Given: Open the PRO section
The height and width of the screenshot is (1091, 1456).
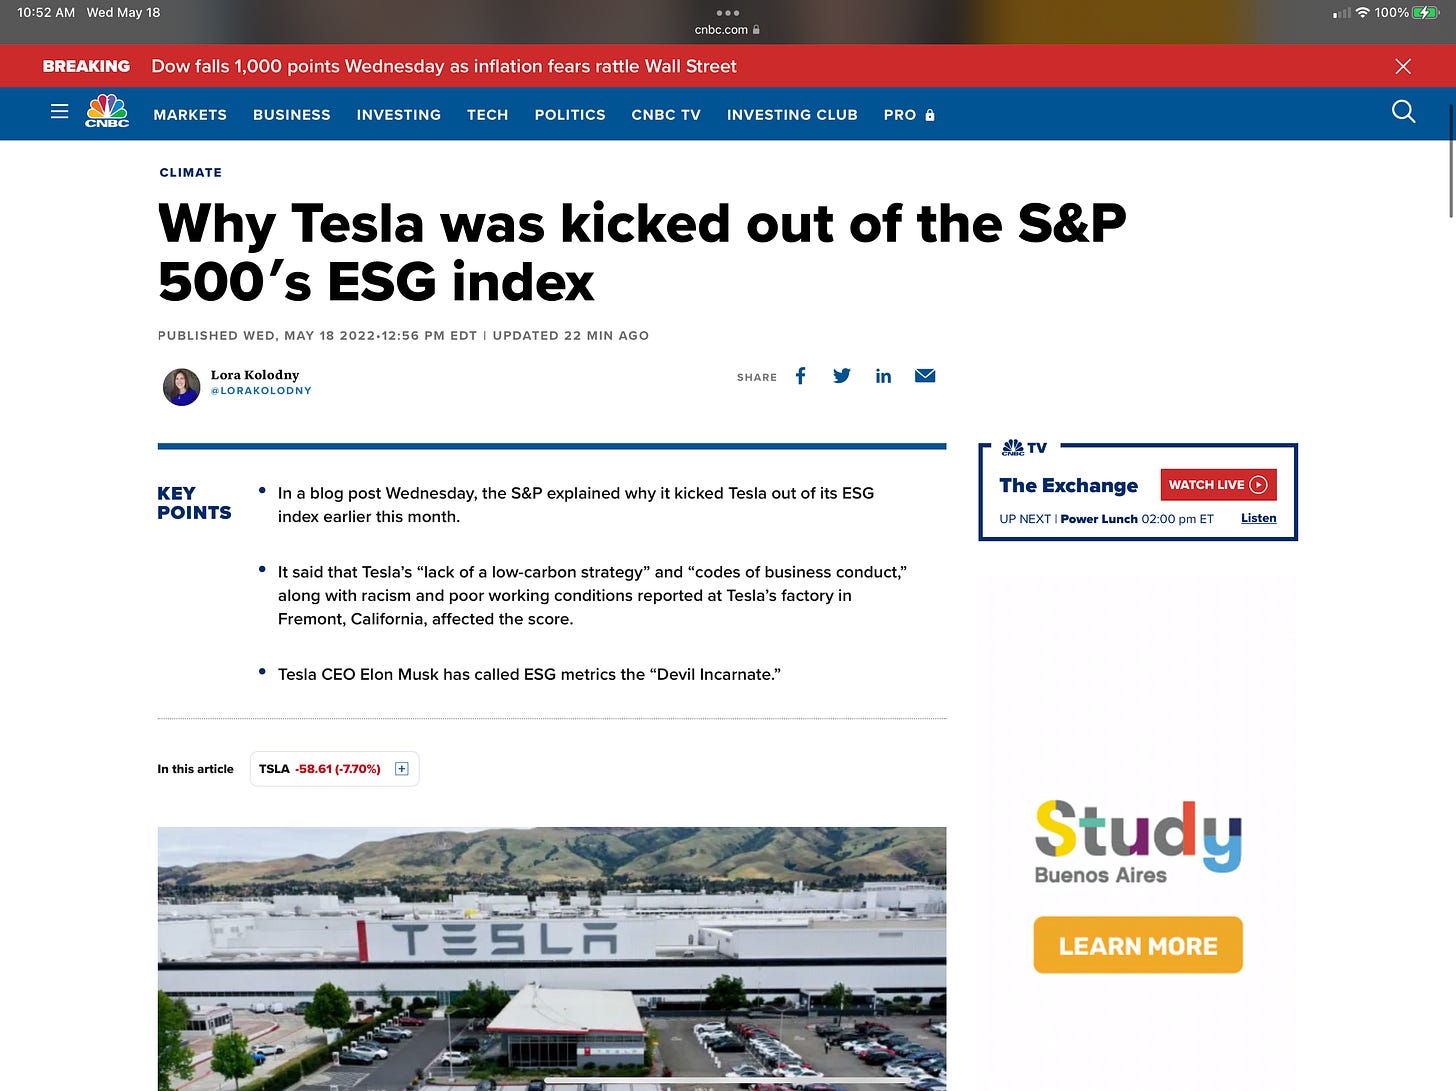Looking at the screenshot, I should coord(900,115).
